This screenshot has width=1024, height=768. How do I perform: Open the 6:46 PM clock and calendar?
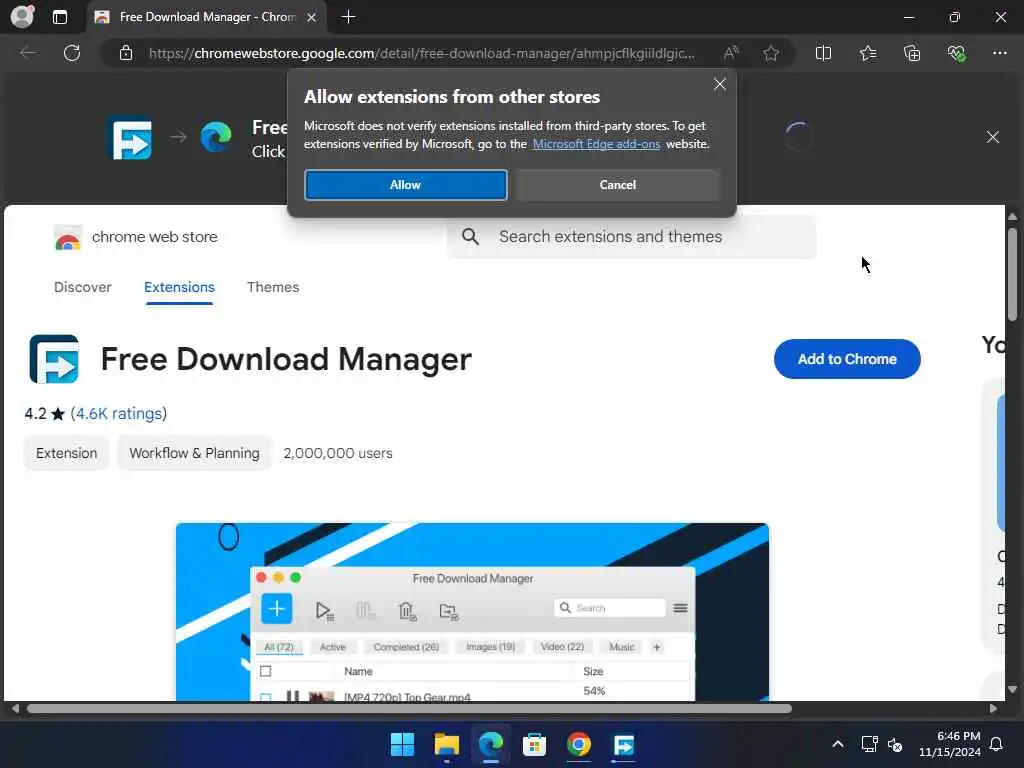point(950,744)
